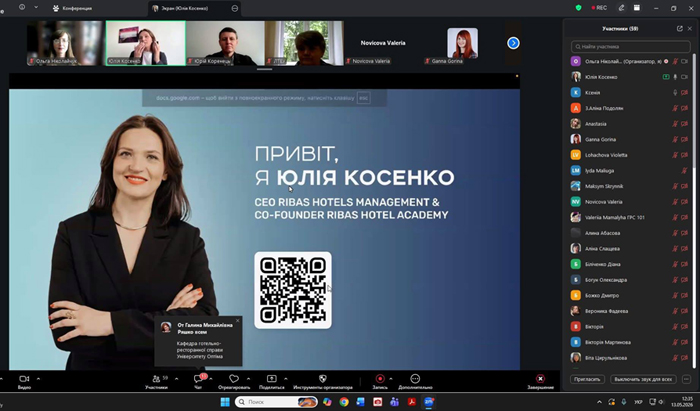Click the Завершение end meeting button
Image resolution: width=700 pixels, height=411 pixels.
click(x=540, y=382)
